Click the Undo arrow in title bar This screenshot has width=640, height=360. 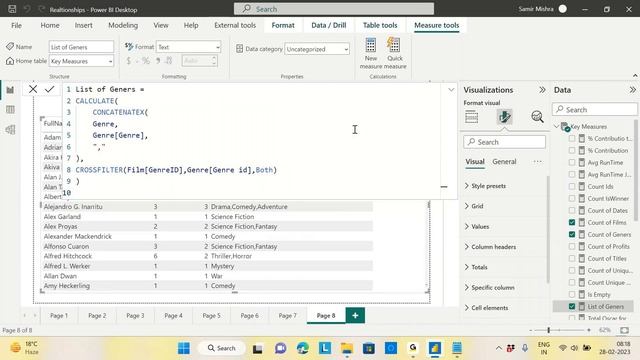(x=27, y=9)
